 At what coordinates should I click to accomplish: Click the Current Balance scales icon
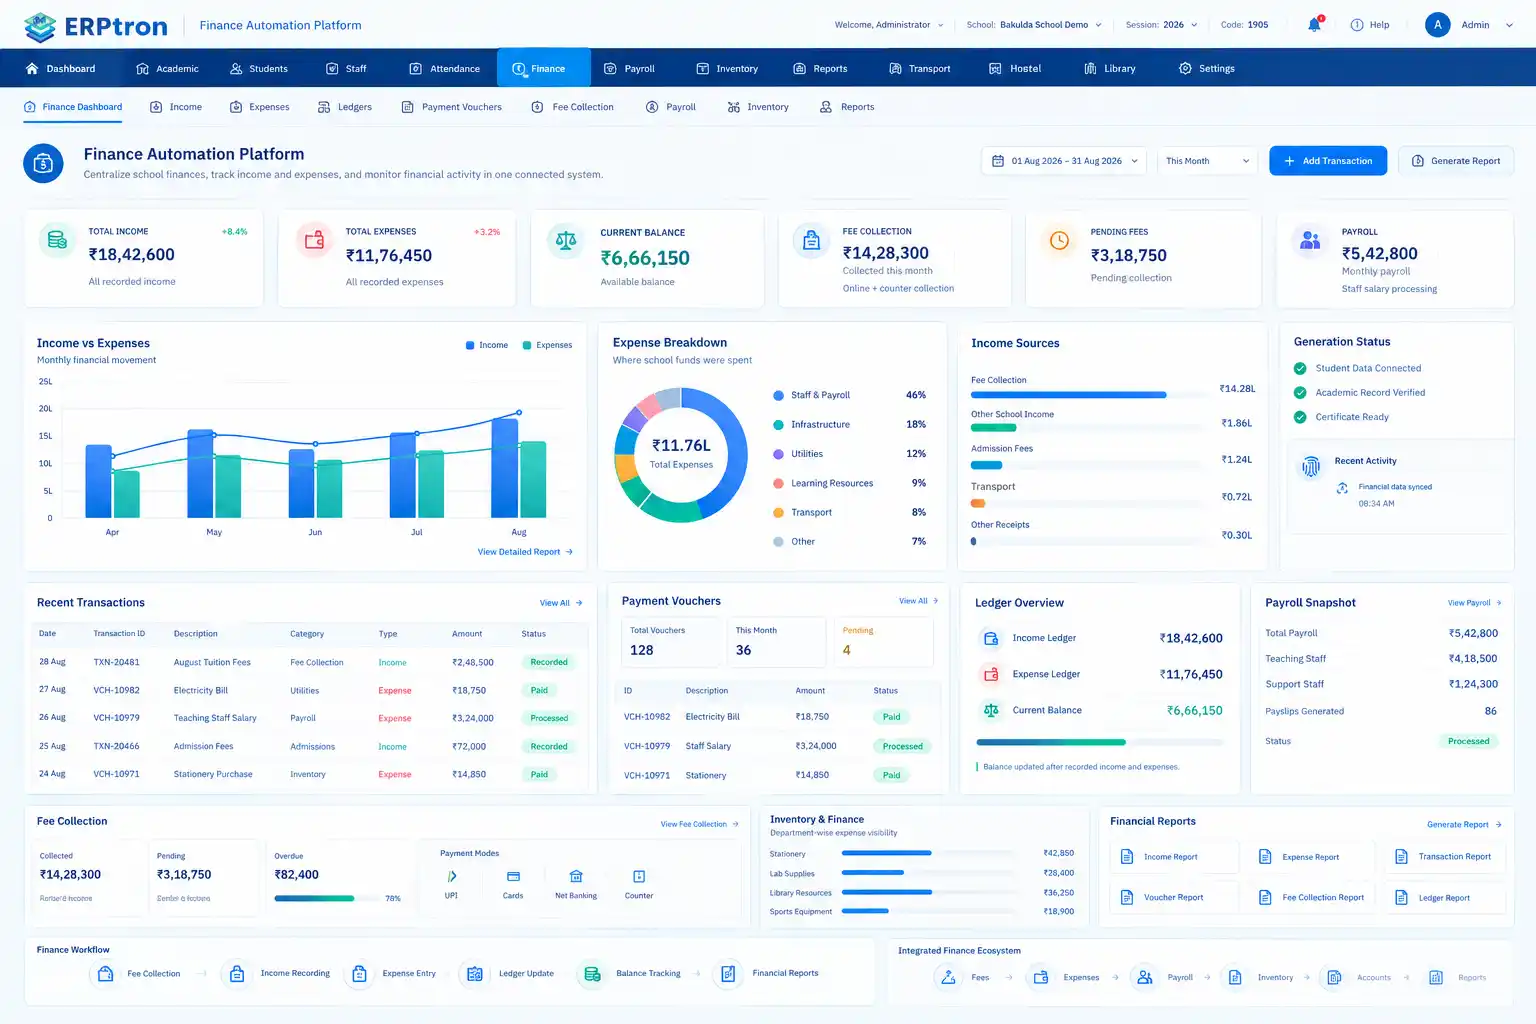[x=566, y=240]
